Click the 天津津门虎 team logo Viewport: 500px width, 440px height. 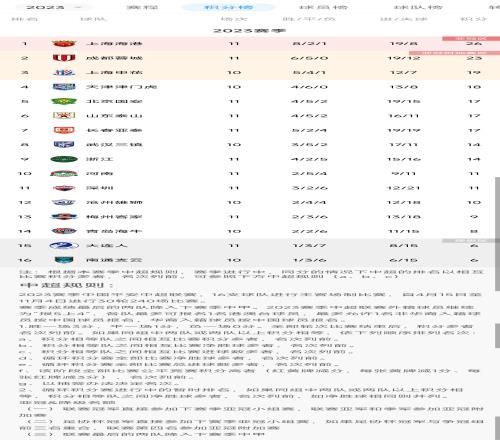pyautogui.click(x=64, y=87)
